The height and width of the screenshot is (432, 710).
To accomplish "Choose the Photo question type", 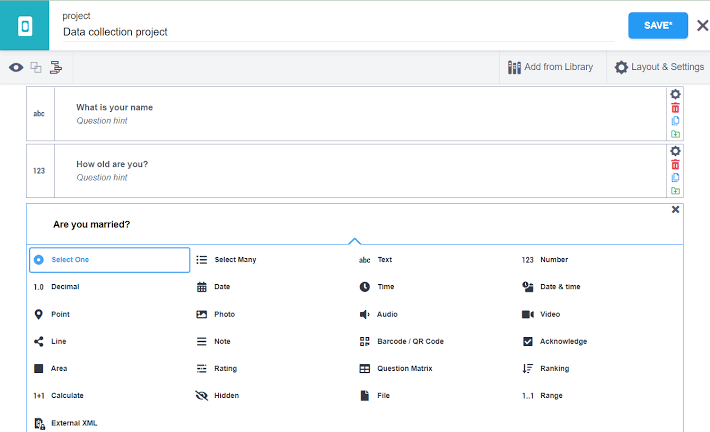I will [x=224, y=314].
